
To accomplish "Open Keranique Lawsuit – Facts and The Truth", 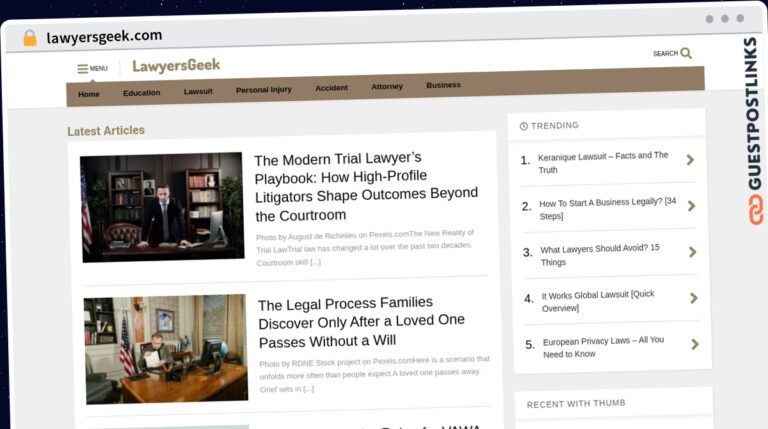I will pos(603,163).
